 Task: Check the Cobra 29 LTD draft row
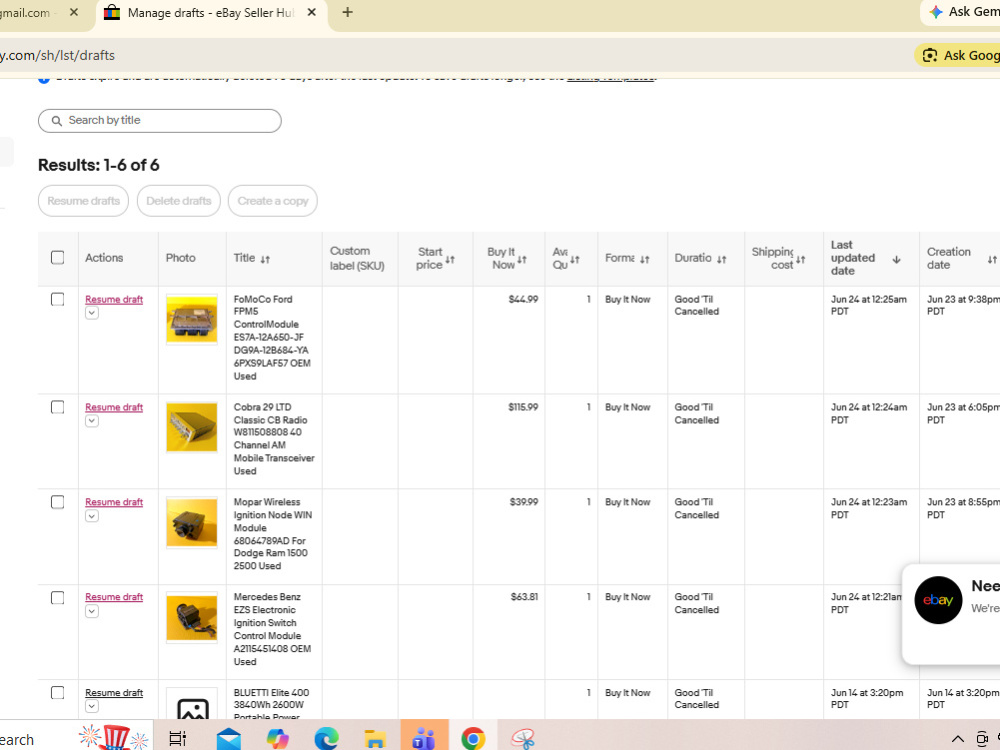pyautogui.click(x=57, y=407)
